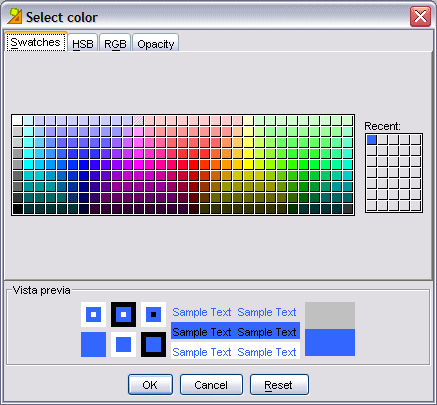437x405 pixels.
Task: Pick the second empty cell in the Recent grid
Action: (382, 140)
